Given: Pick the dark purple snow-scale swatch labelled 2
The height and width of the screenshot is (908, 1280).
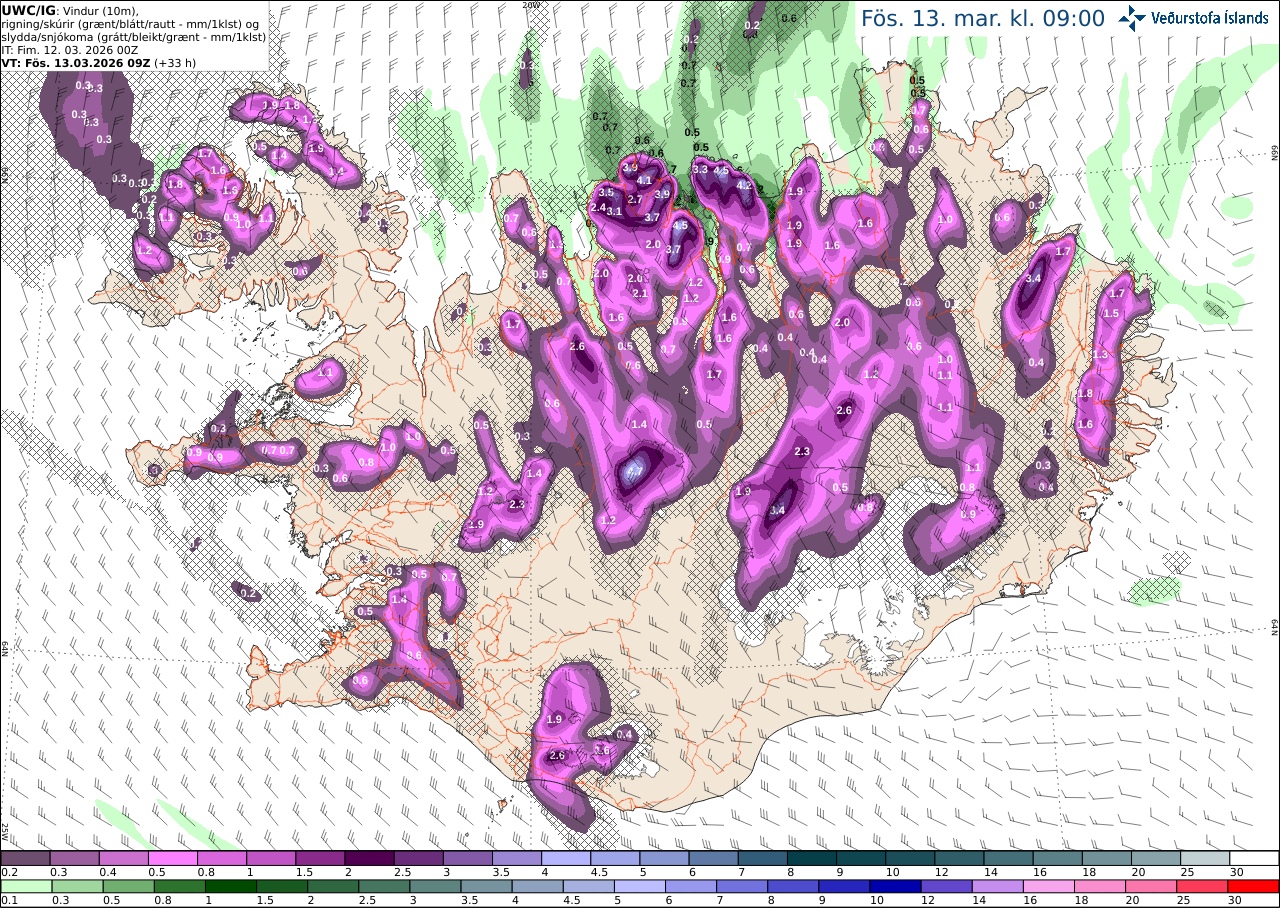Looking at the screenshot, I should [x=369, y=858].
